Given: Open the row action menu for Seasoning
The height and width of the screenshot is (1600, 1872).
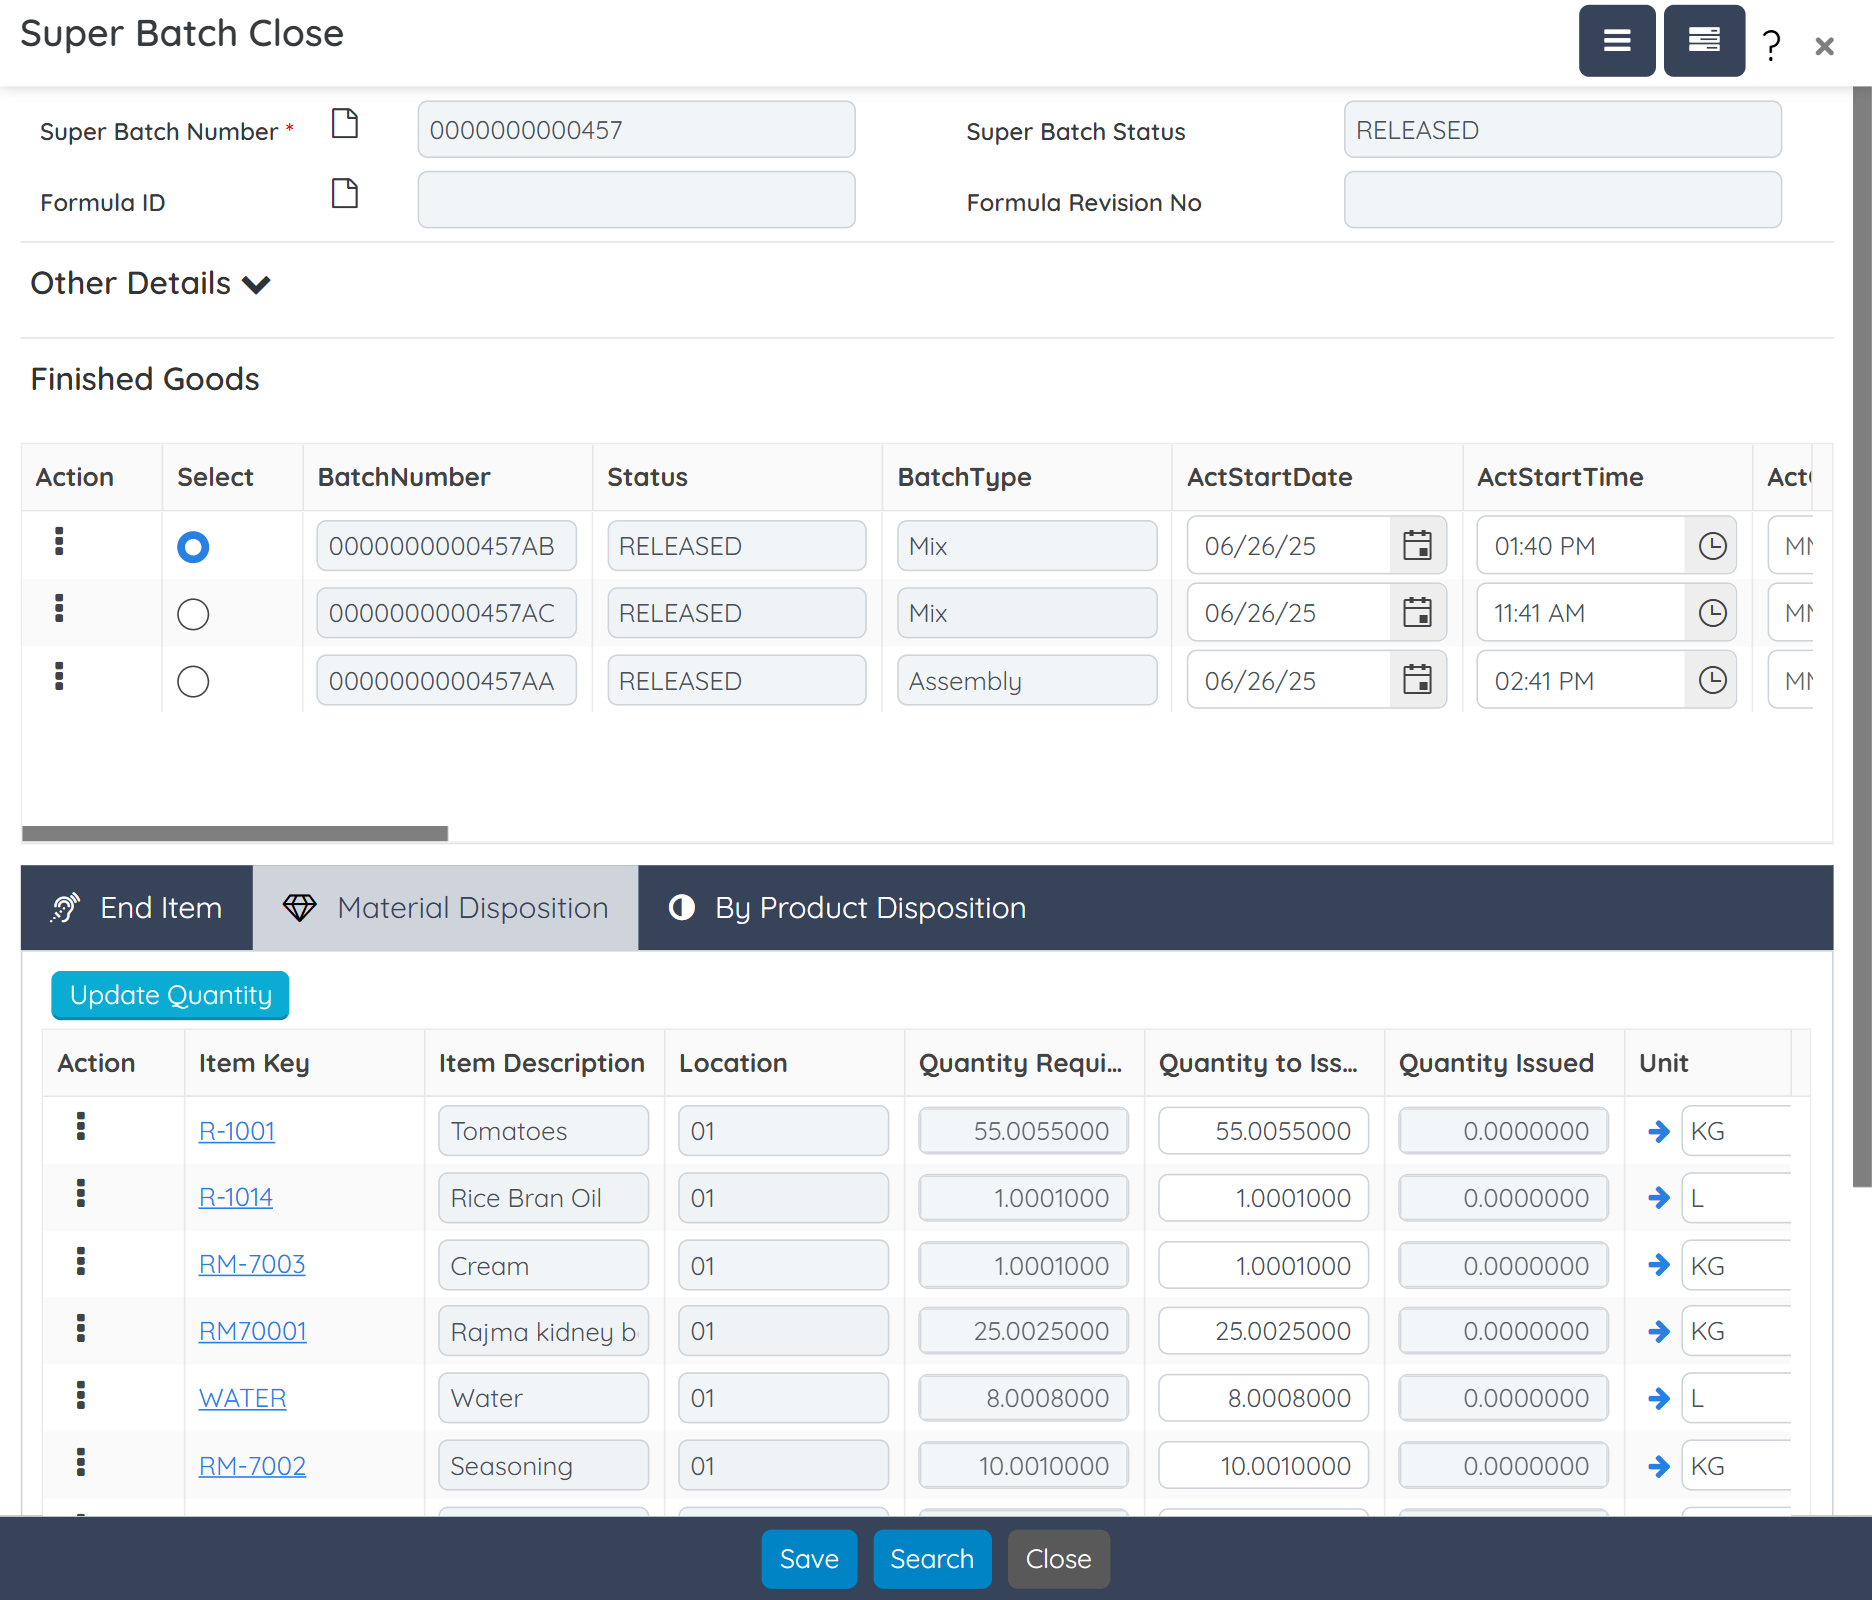Looking at the screenshot, I should (x=81, y=1462).
